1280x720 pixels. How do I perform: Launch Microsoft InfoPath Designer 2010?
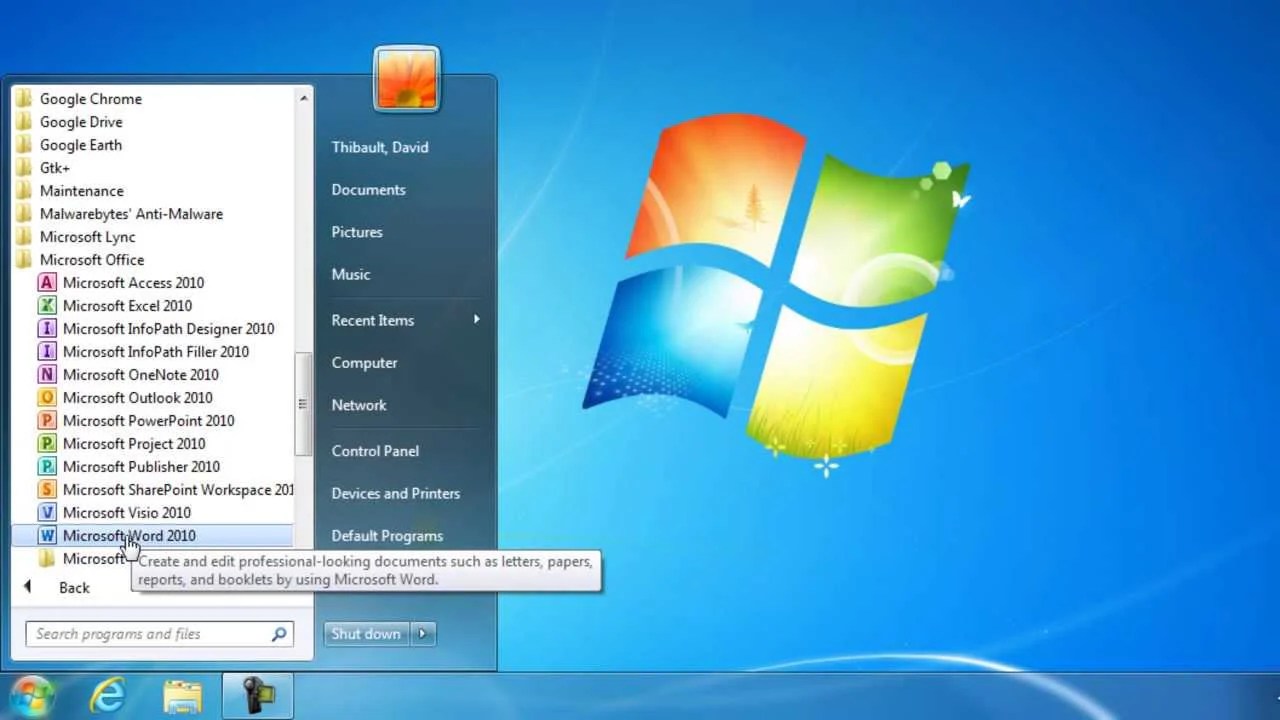168,328
